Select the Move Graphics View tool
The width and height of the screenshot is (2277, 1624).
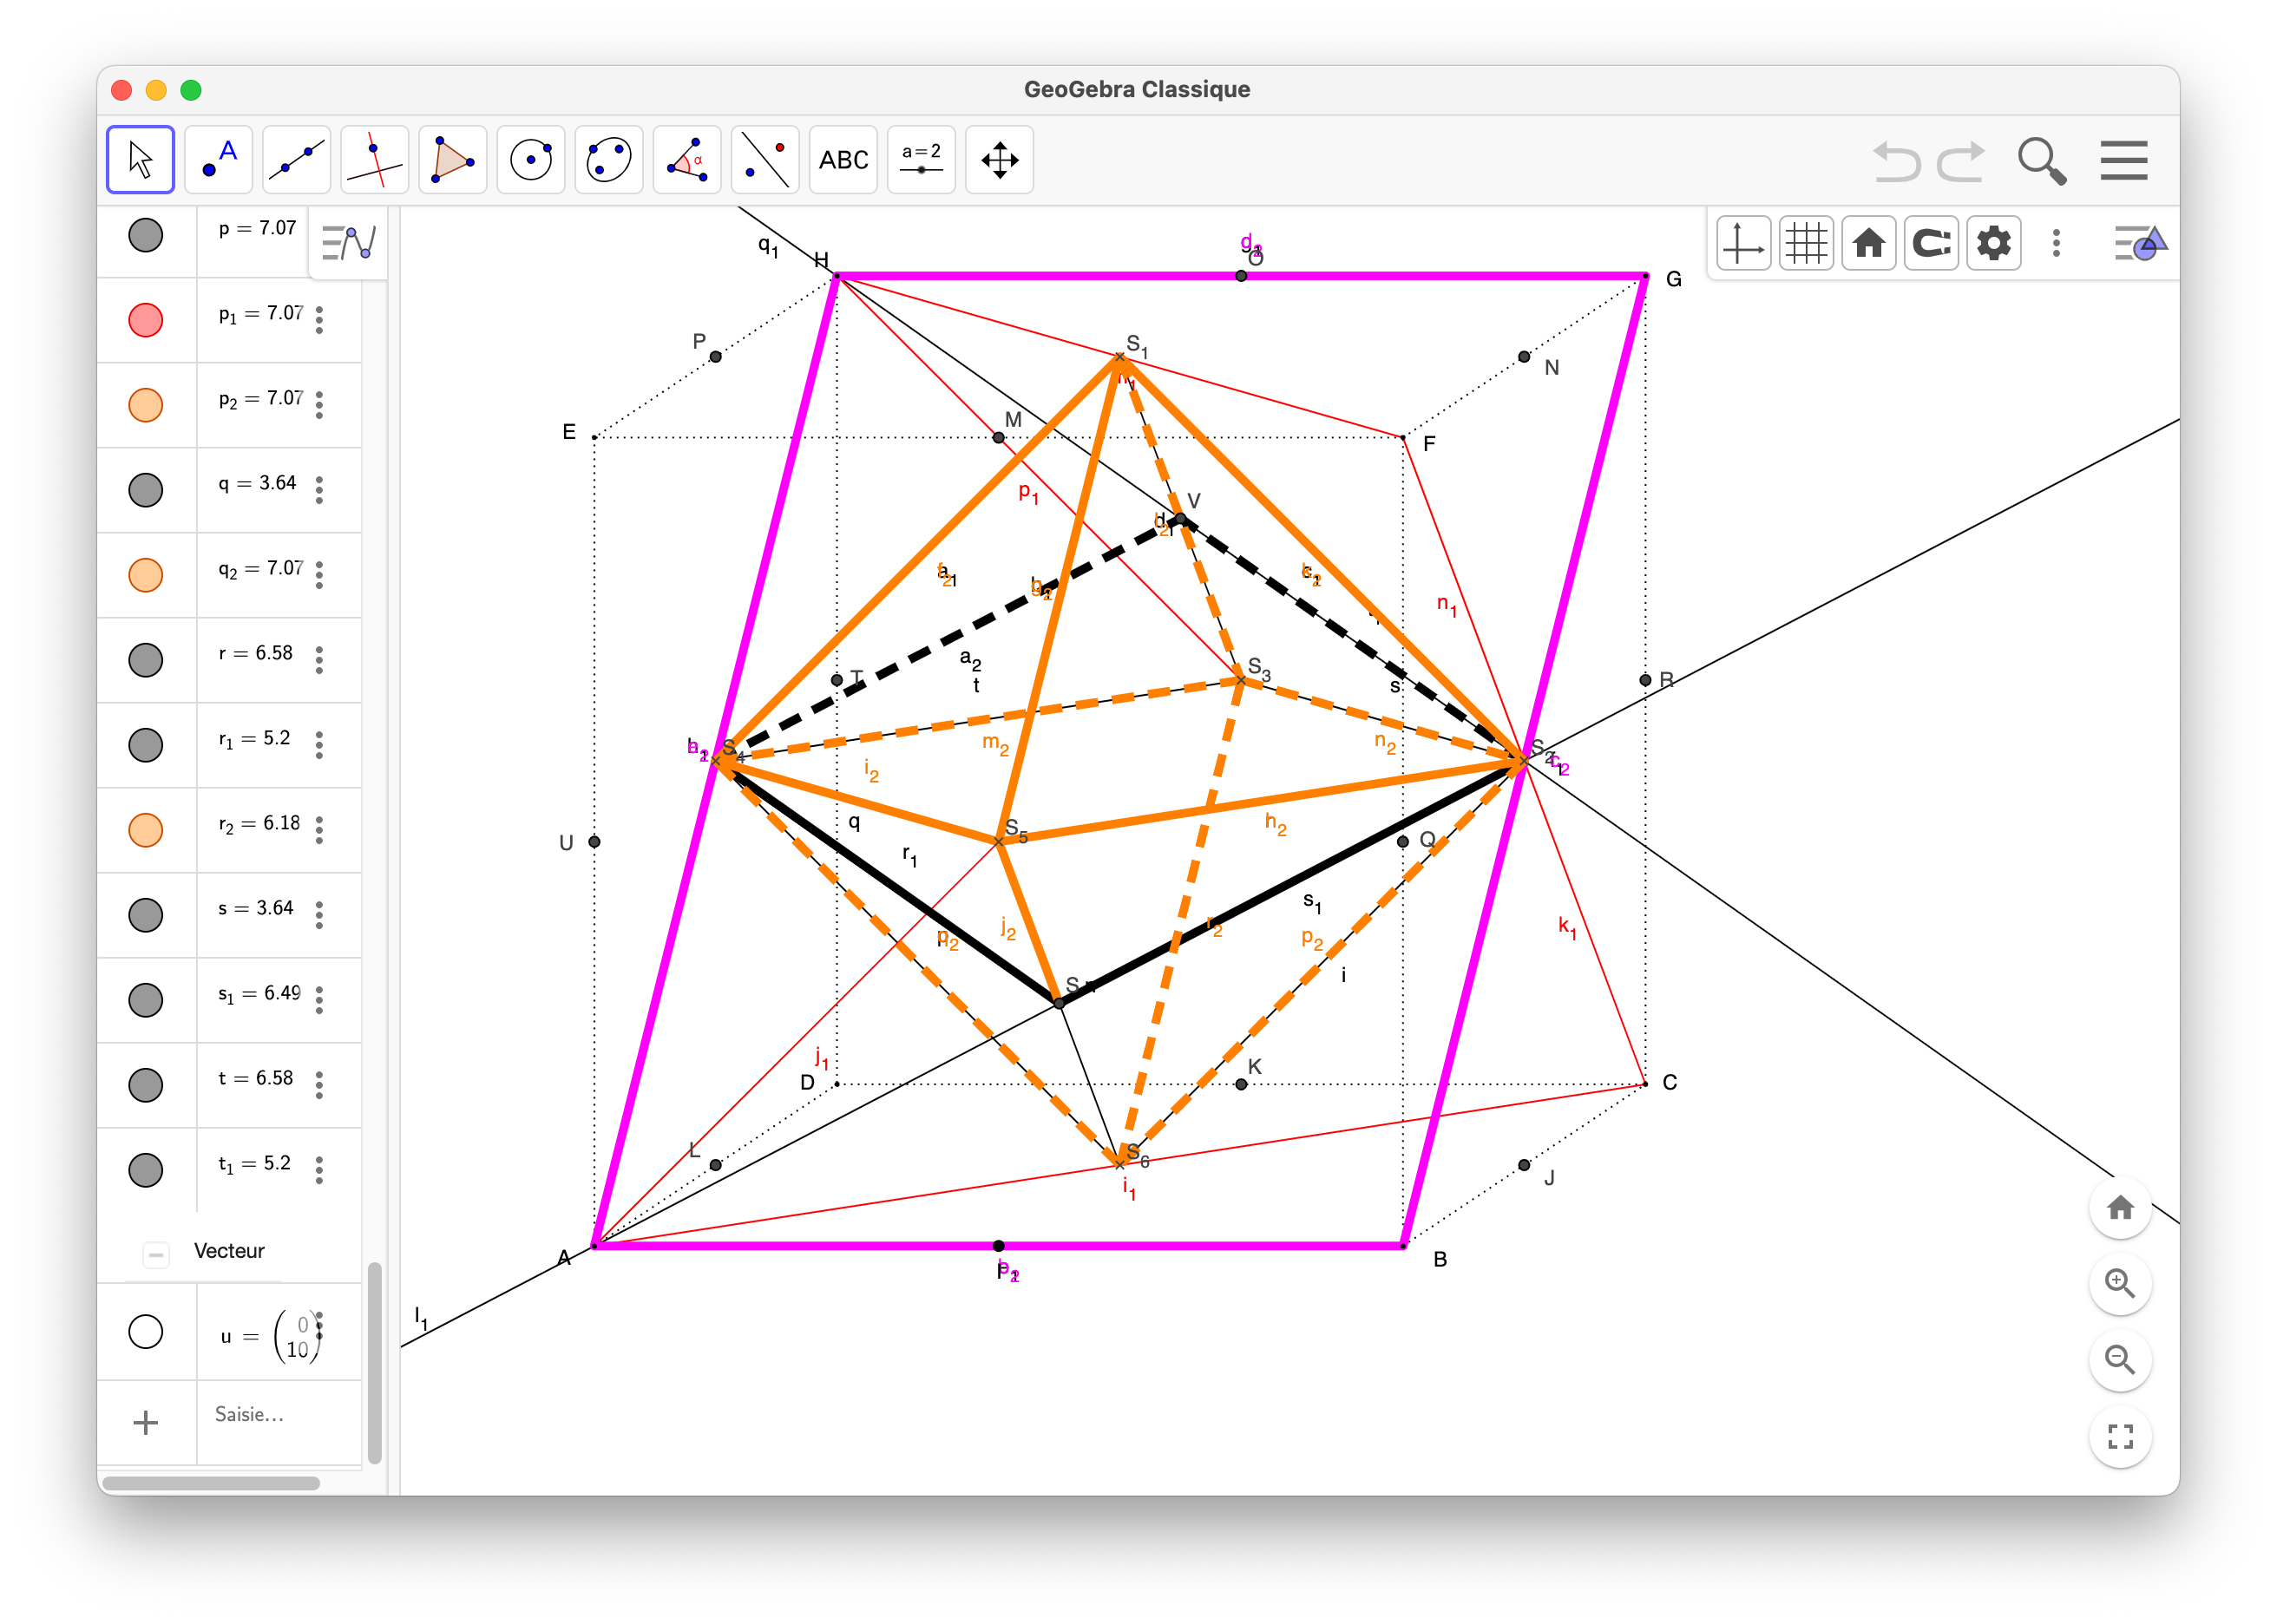tap(999, 160)
